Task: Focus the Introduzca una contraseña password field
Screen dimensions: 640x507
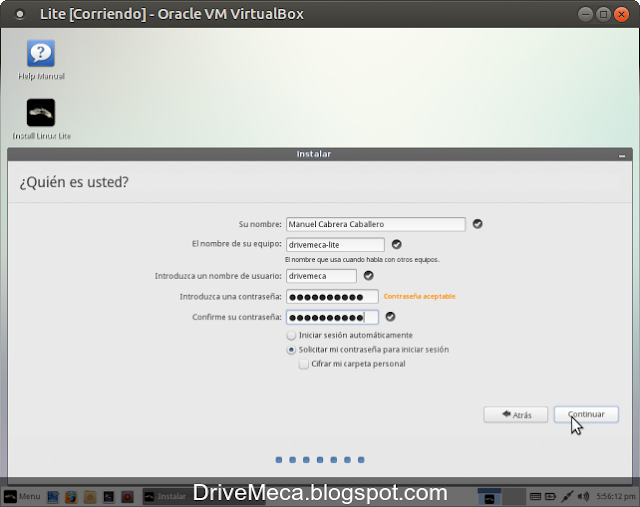Action: point(332,297)
